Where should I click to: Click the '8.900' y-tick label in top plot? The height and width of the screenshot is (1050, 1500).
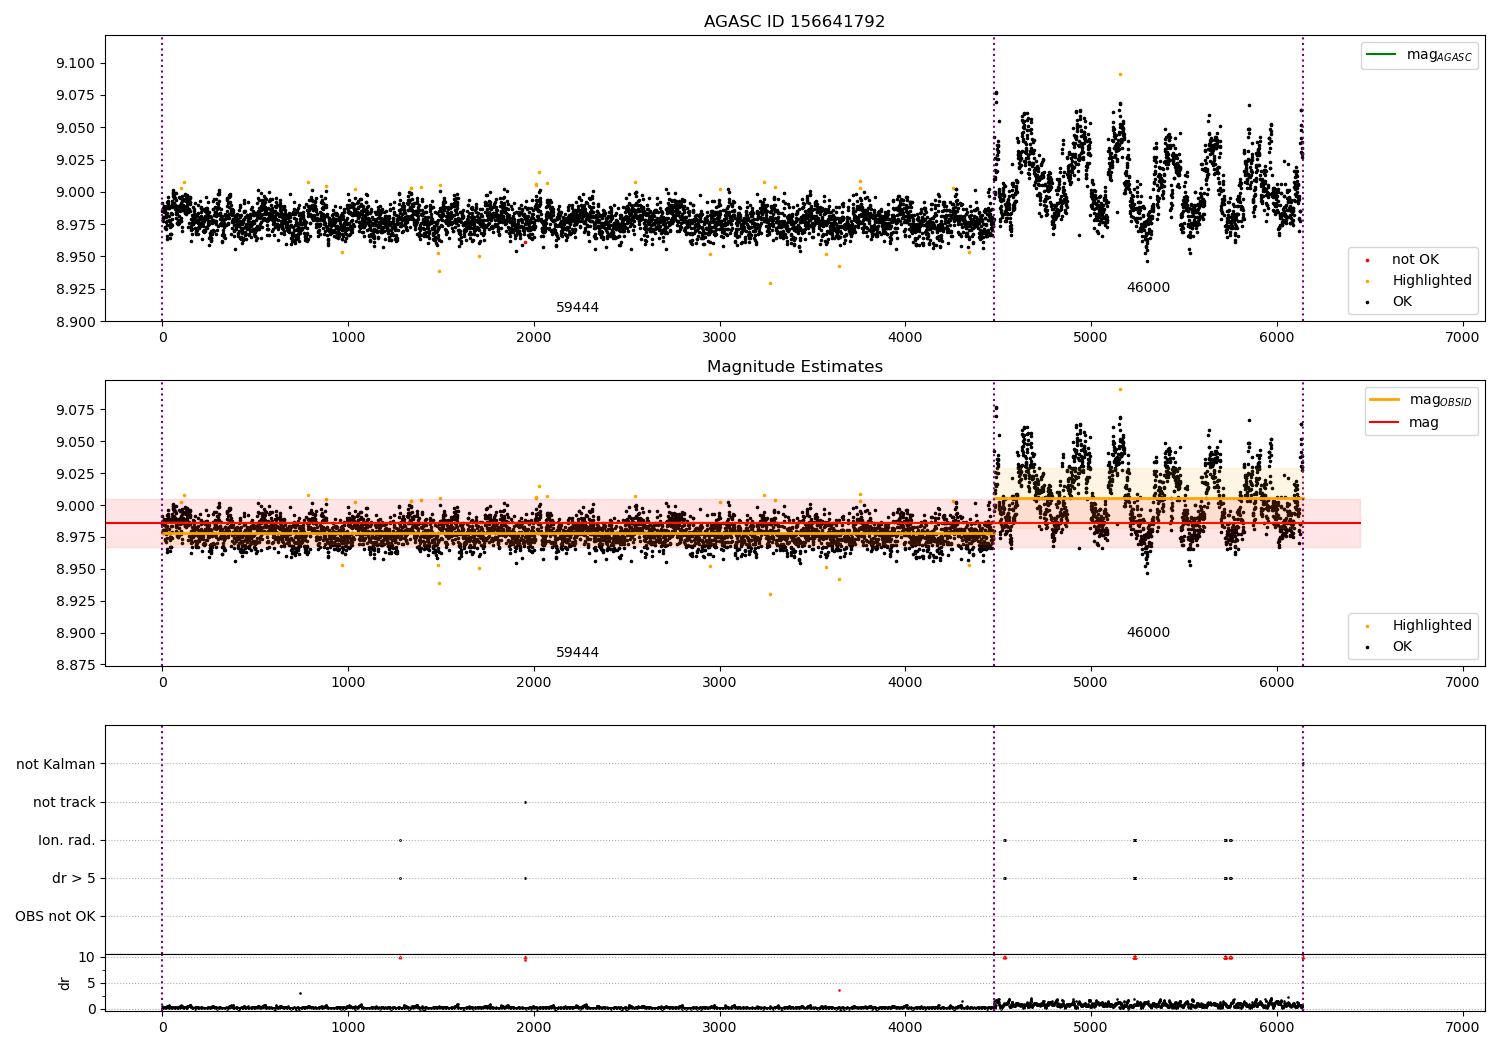(76, 322)
